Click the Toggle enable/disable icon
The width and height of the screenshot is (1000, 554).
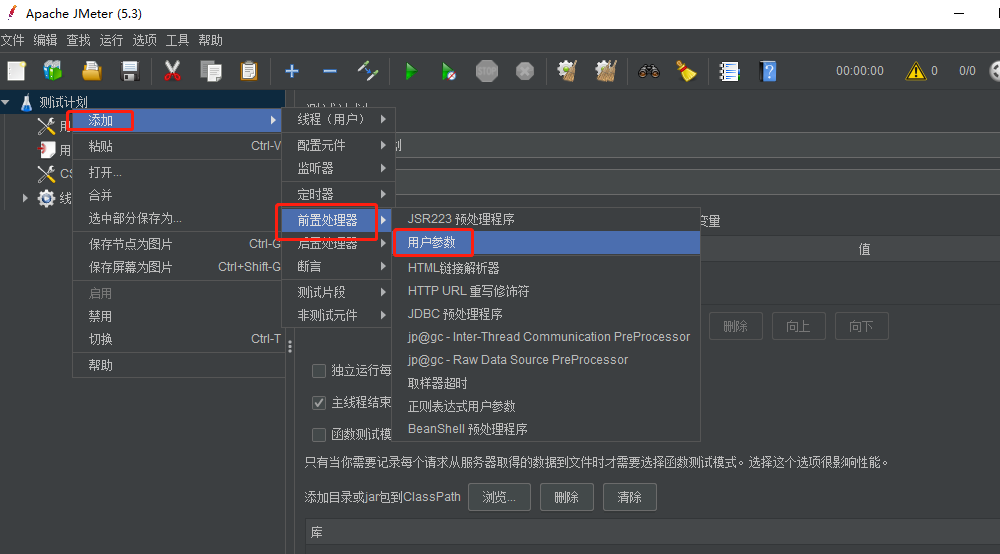[368, 71]
